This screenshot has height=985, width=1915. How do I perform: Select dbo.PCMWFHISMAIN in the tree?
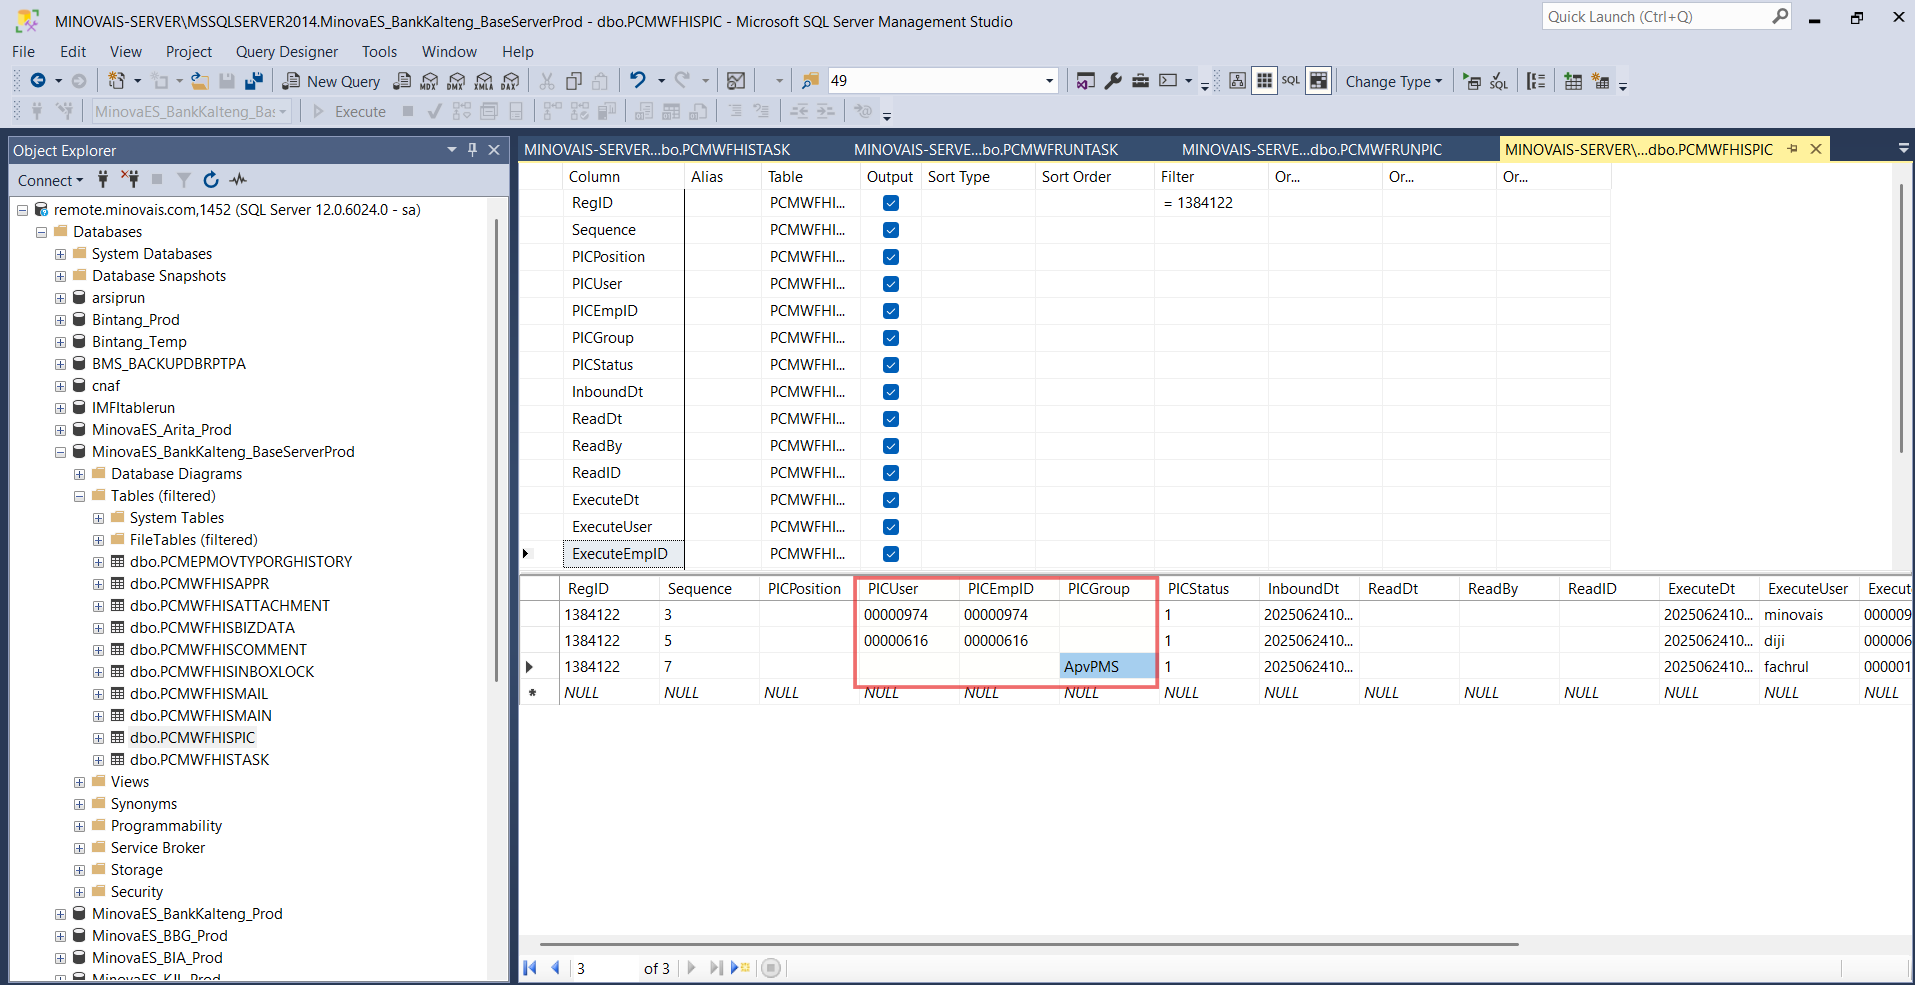201,716
